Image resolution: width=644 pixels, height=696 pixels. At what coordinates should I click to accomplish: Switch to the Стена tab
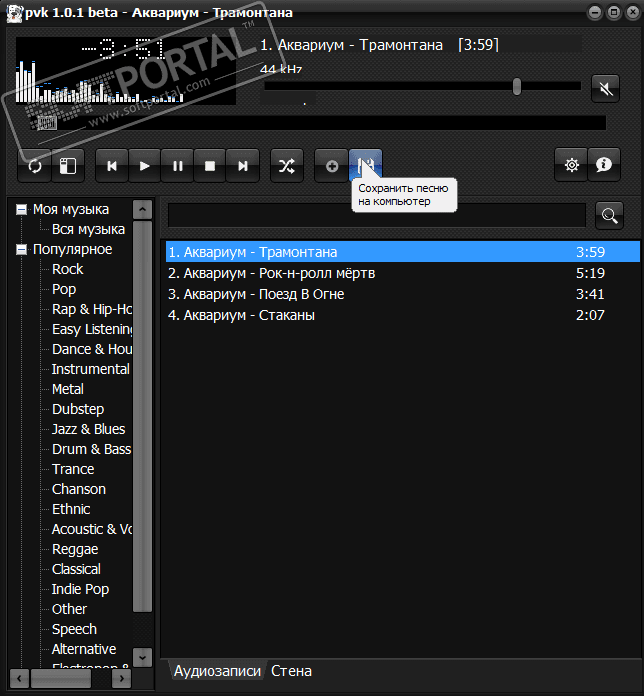[x=291, y=671]
